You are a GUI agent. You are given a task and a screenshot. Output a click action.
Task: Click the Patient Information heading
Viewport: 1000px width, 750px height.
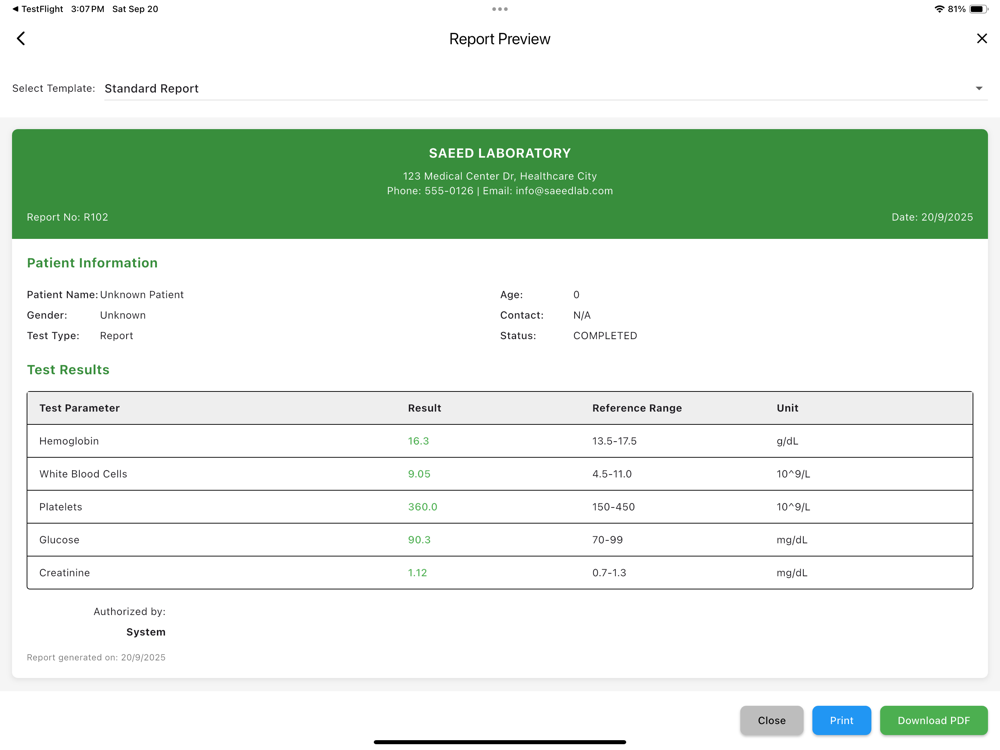coord(92,263)
